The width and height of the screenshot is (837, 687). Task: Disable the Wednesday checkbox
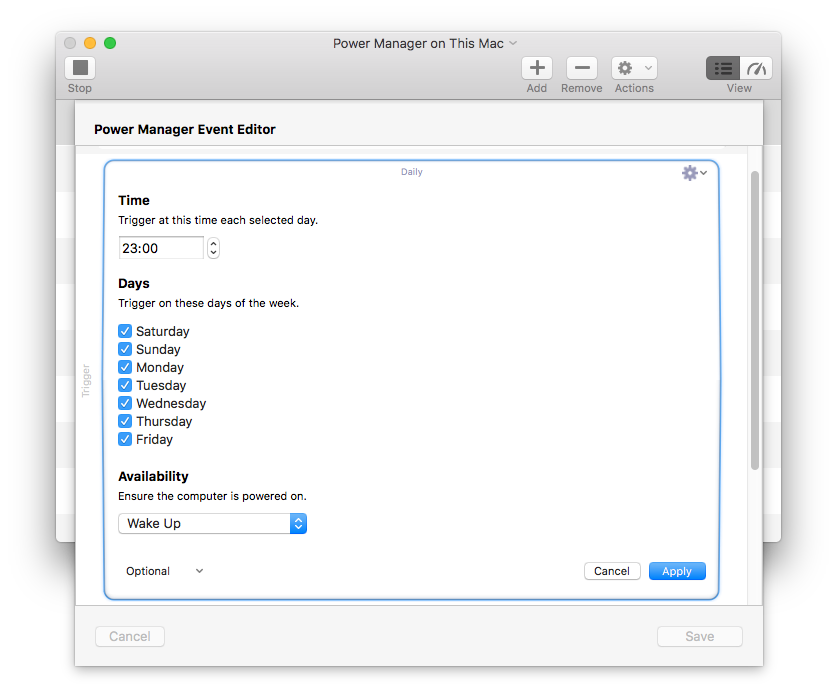click(125, 403)
